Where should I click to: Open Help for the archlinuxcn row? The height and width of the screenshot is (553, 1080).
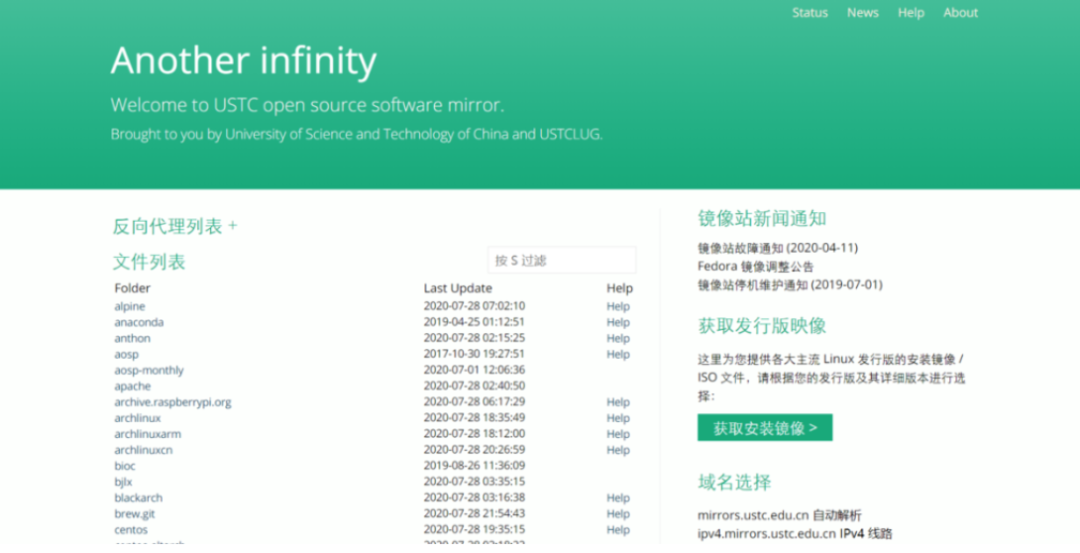click(x=618, y=450)
